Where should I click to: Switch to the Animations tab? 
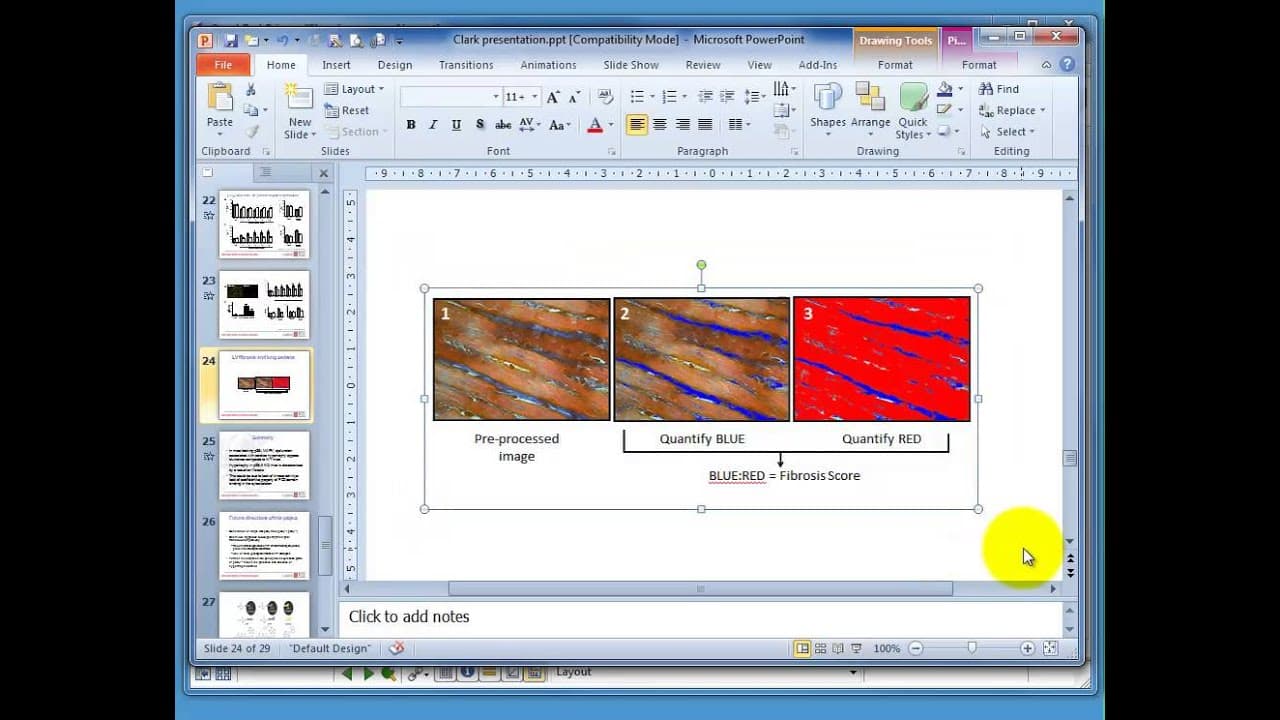pyautogui.click(x=548, y=65)
